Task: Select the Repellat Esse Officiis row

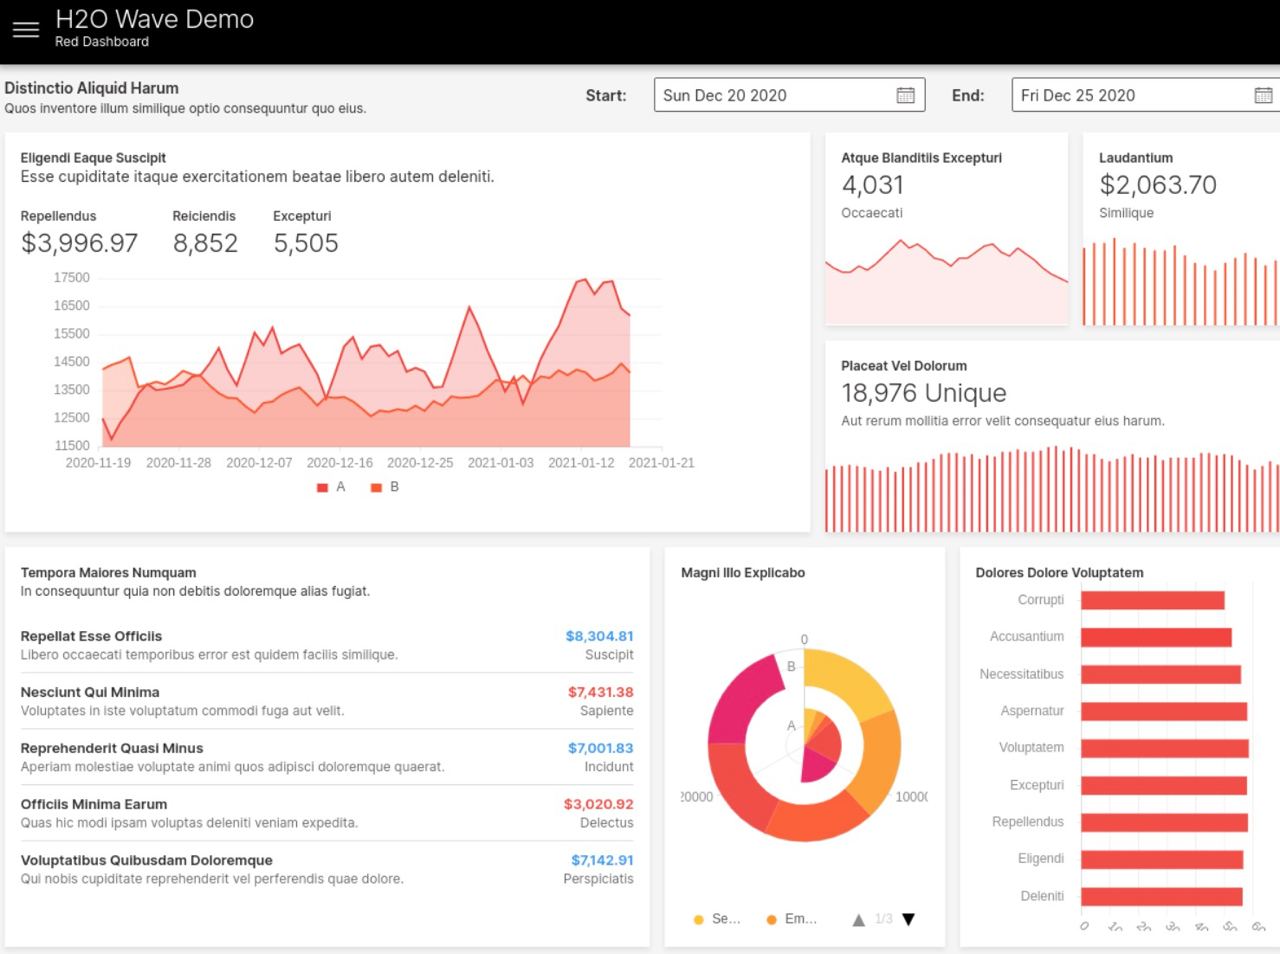Action: click(327, 645)
